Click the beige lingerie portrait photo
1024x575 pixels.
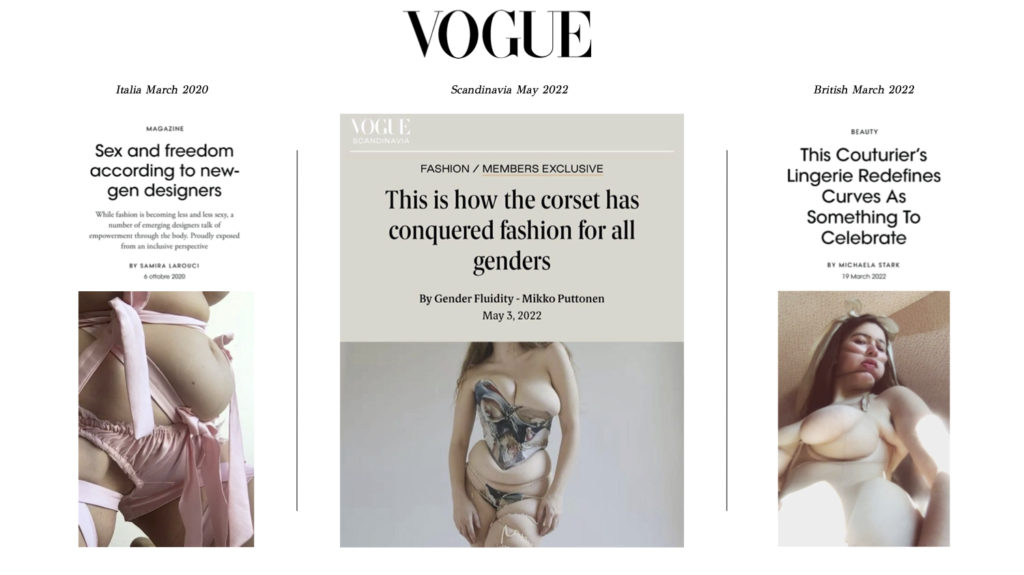[863, 419]
